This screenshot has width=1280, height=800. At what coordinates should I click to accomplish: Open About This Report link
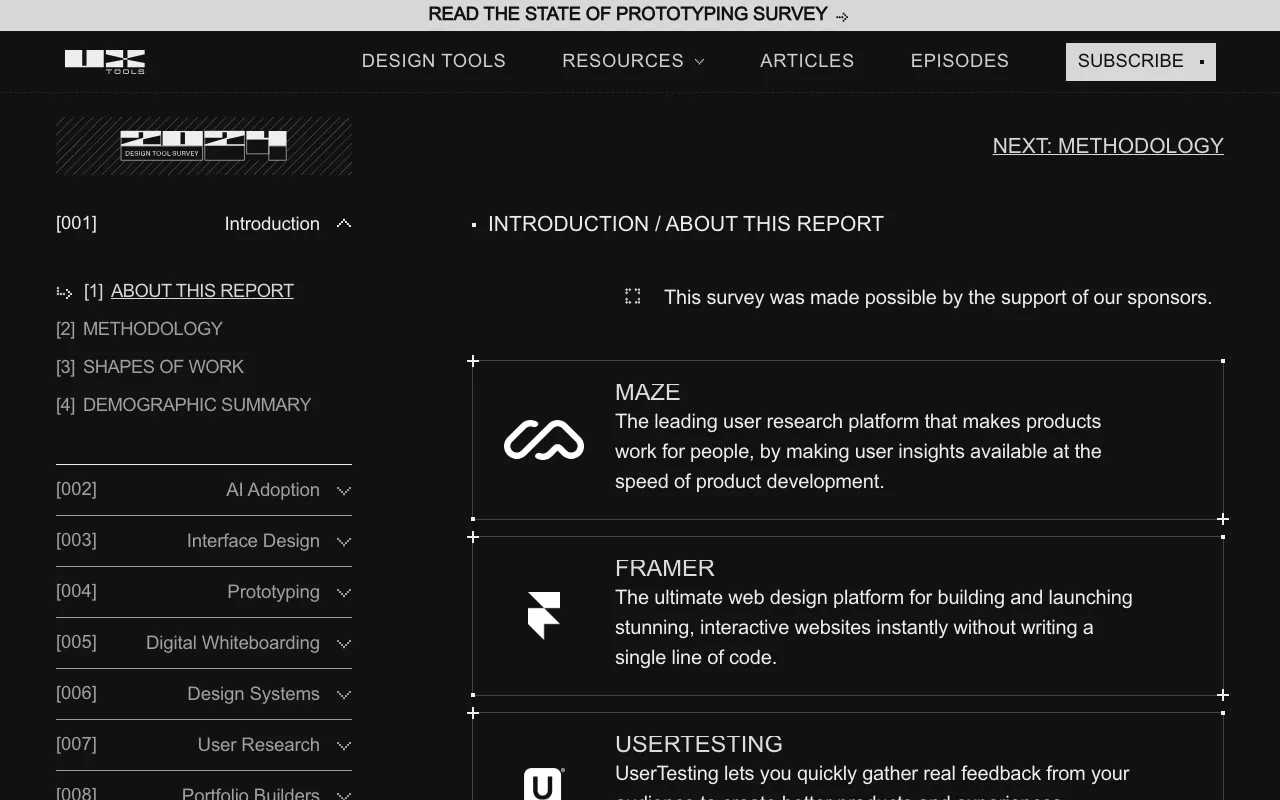202,291
